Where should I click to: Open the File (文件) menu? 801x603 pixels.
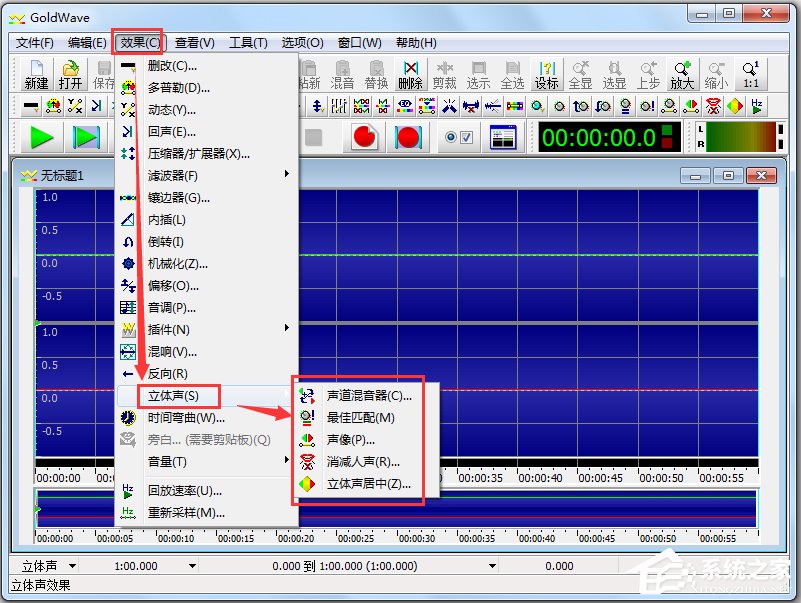coord(35,42)
